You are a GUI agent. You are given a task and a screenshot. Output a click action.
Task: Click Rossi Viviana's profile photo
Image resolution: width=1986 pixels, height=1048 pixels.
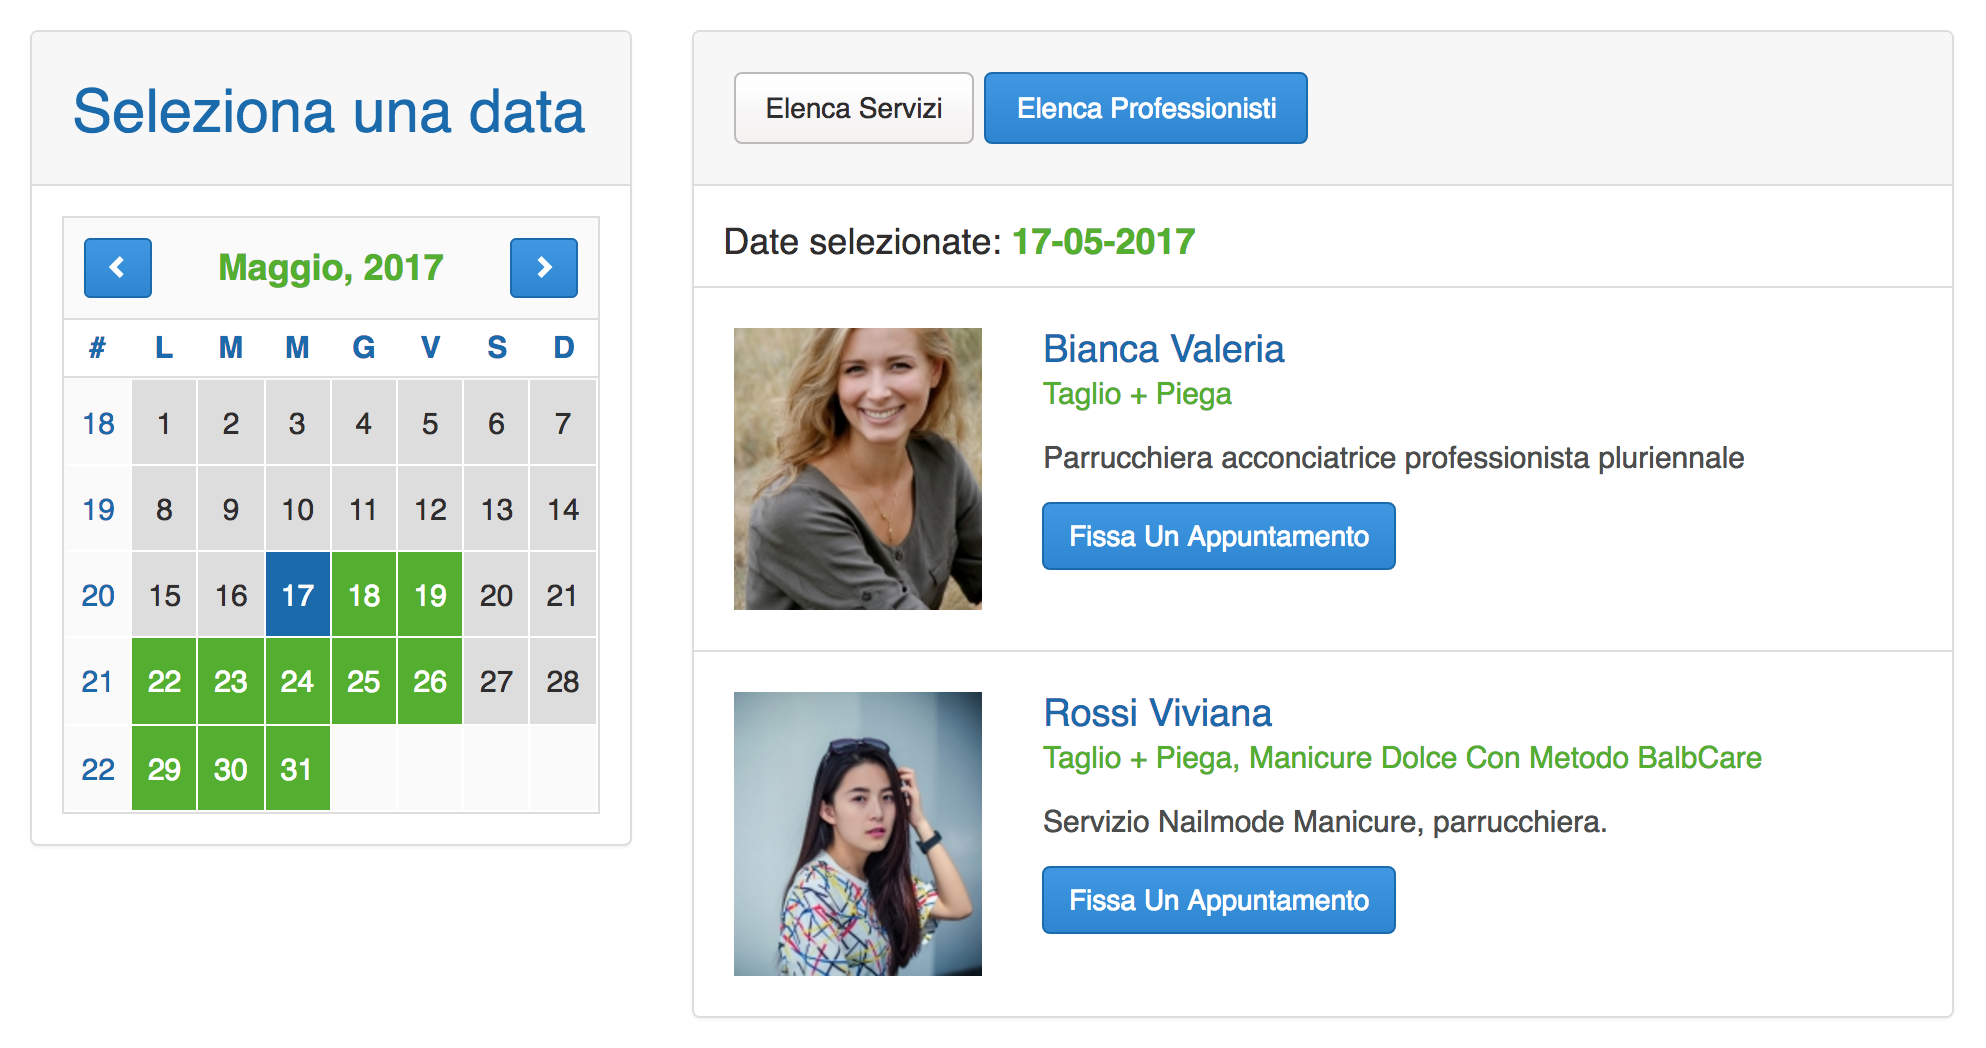point(857,833)
